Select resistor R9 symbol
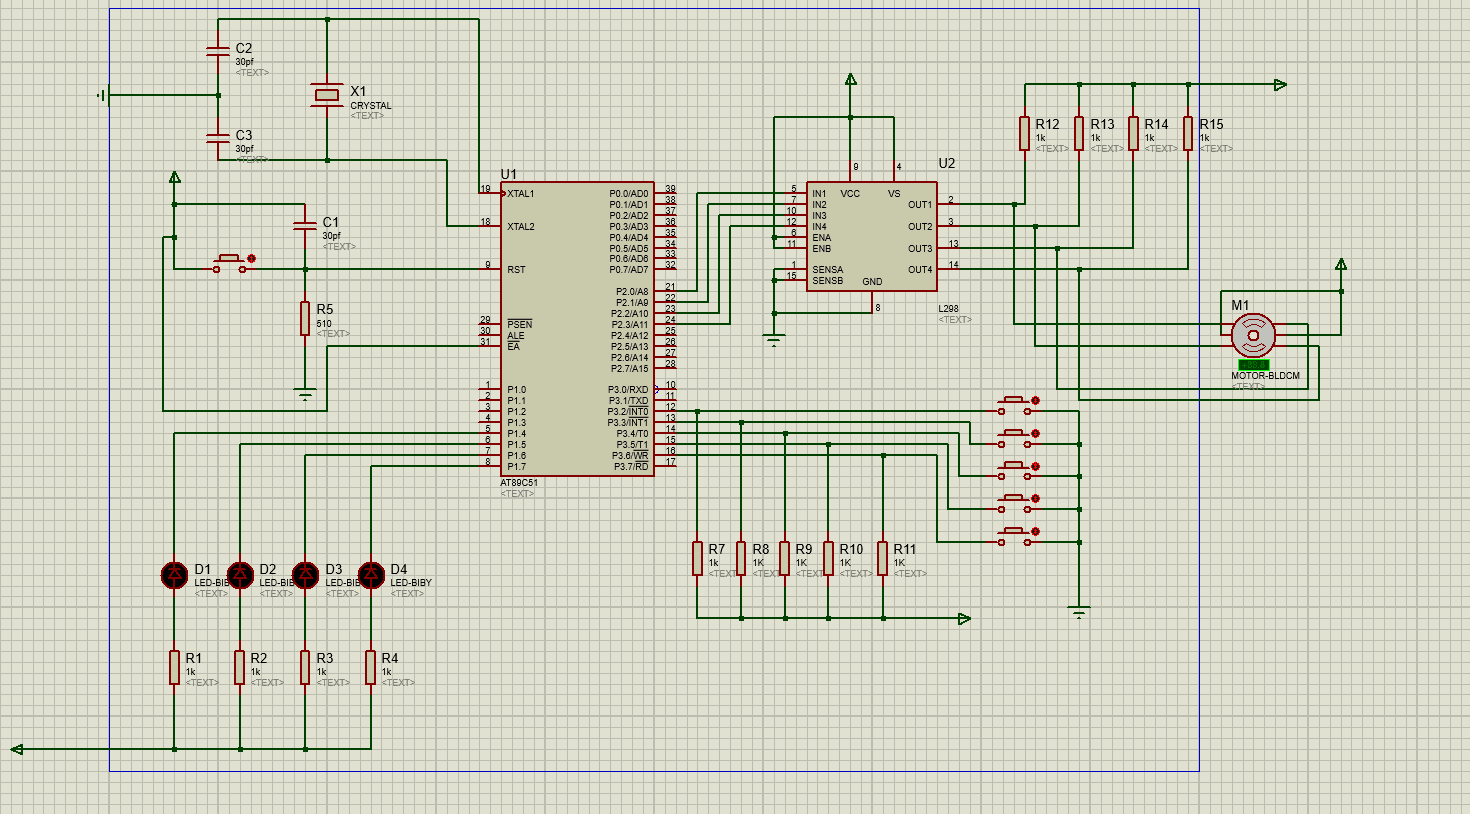 click(785, 558)
